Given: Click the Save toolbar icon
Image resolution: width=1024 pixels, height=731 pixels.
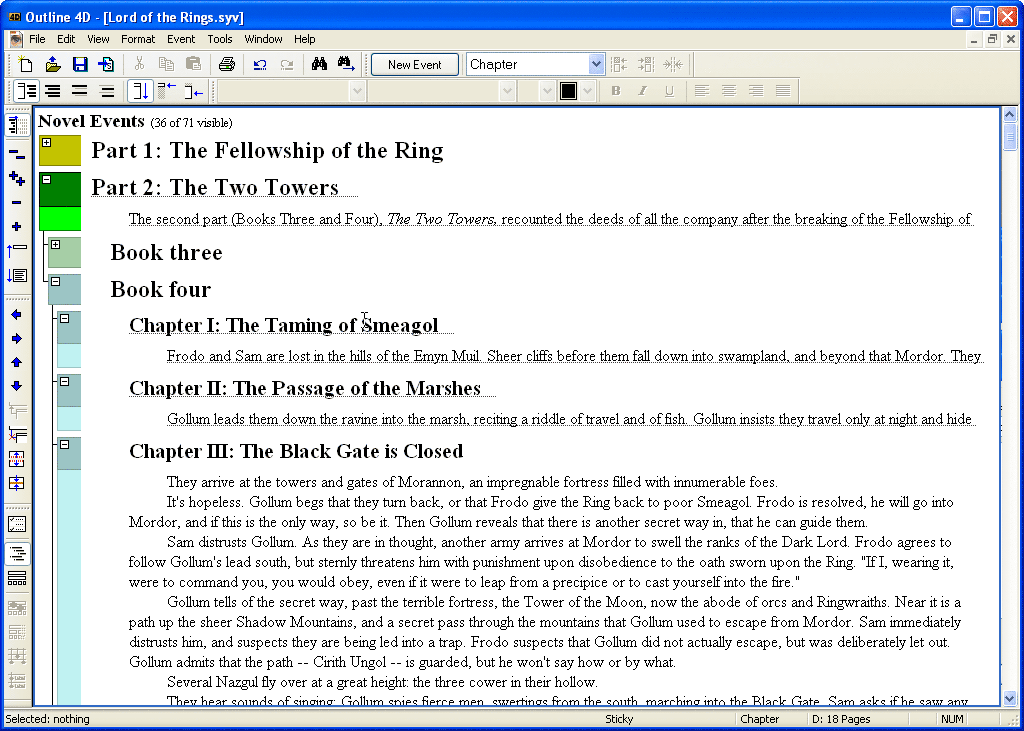Looking at the screenshot, I should tap(79, 64).
